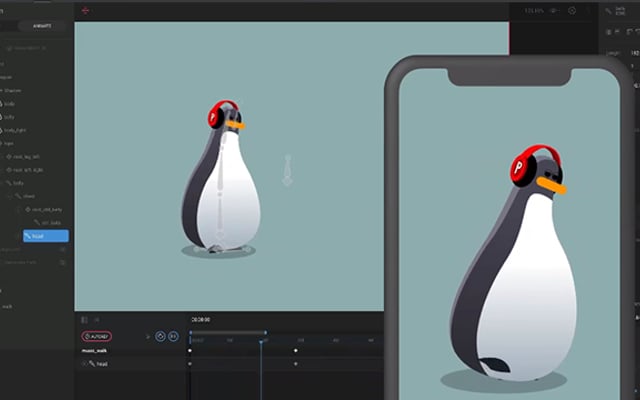Click the red crosshair origin icon
The image size is (640, 400).
[x=86, y=11]
